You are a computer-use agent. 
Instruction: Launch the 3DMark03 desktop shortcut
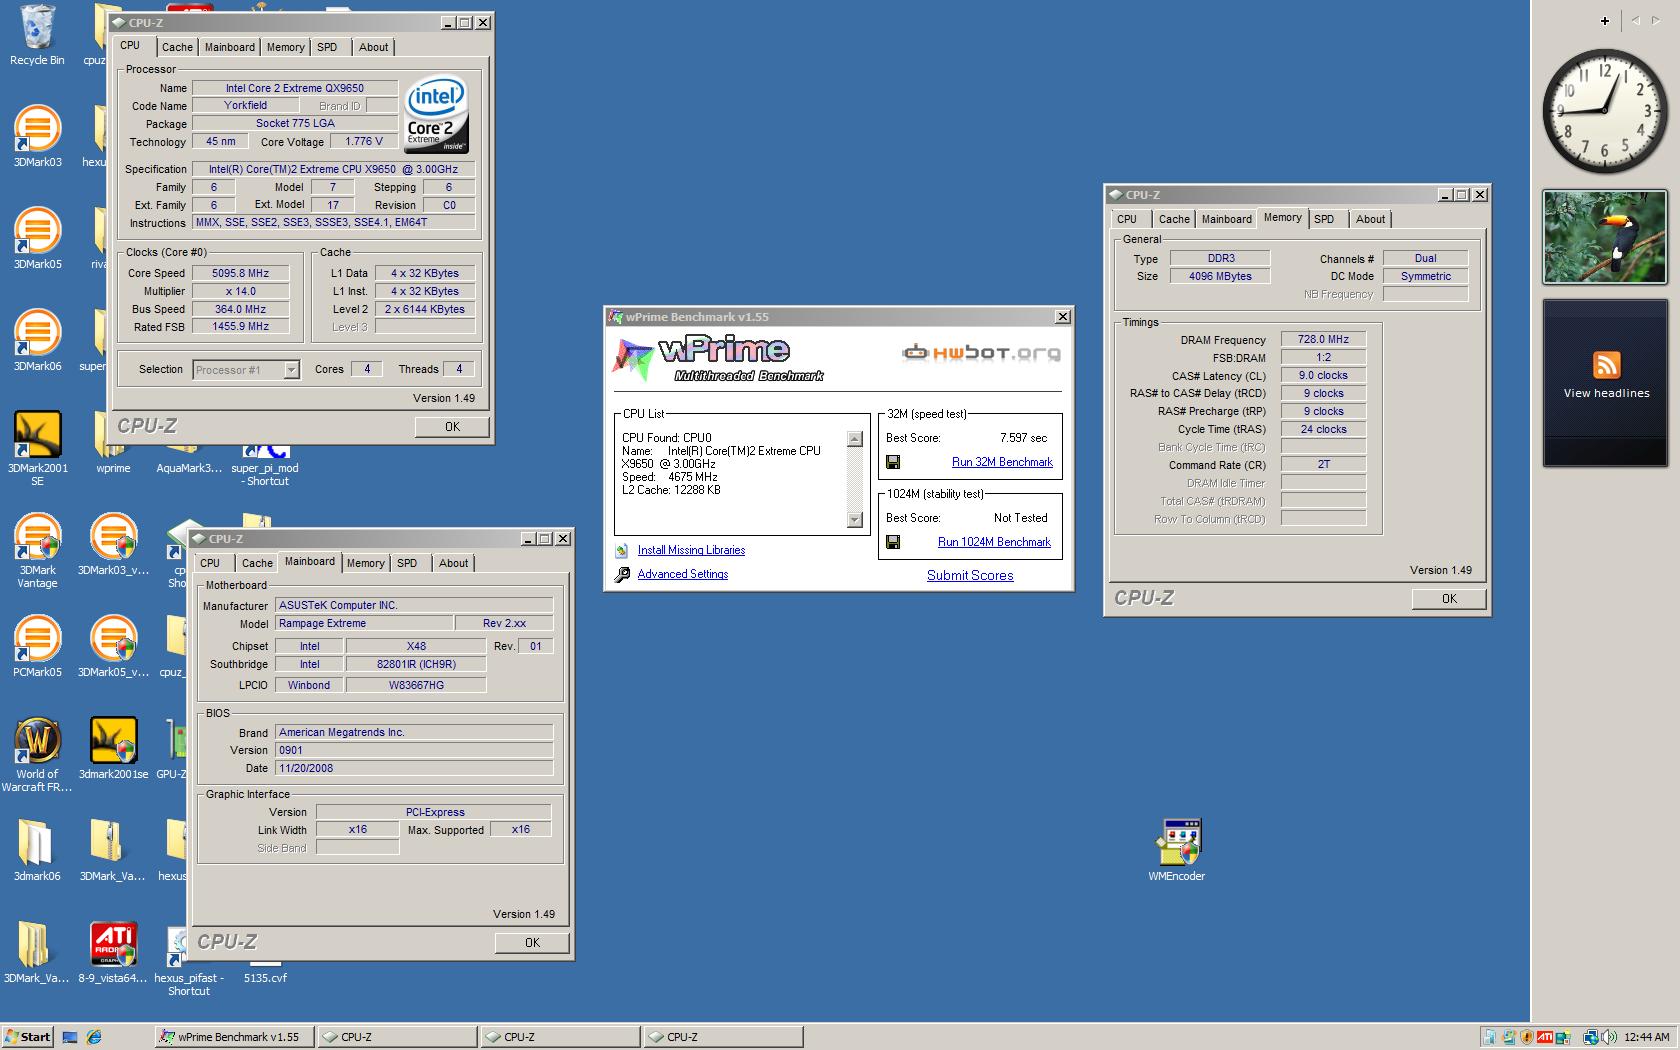point(37,135)
